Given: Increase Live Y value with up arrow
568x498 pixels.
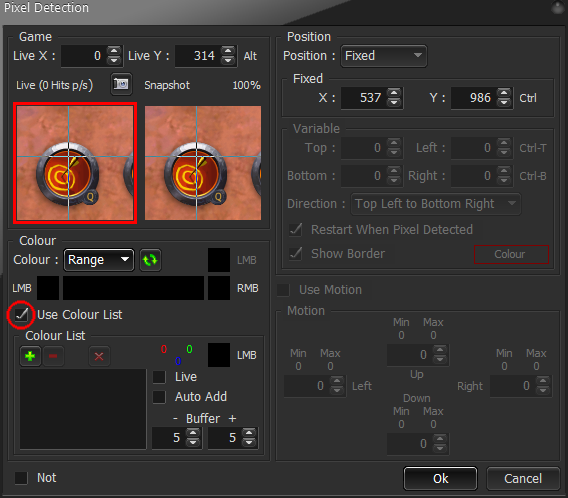Looking at the screenshot, I should tap(228, 51).
